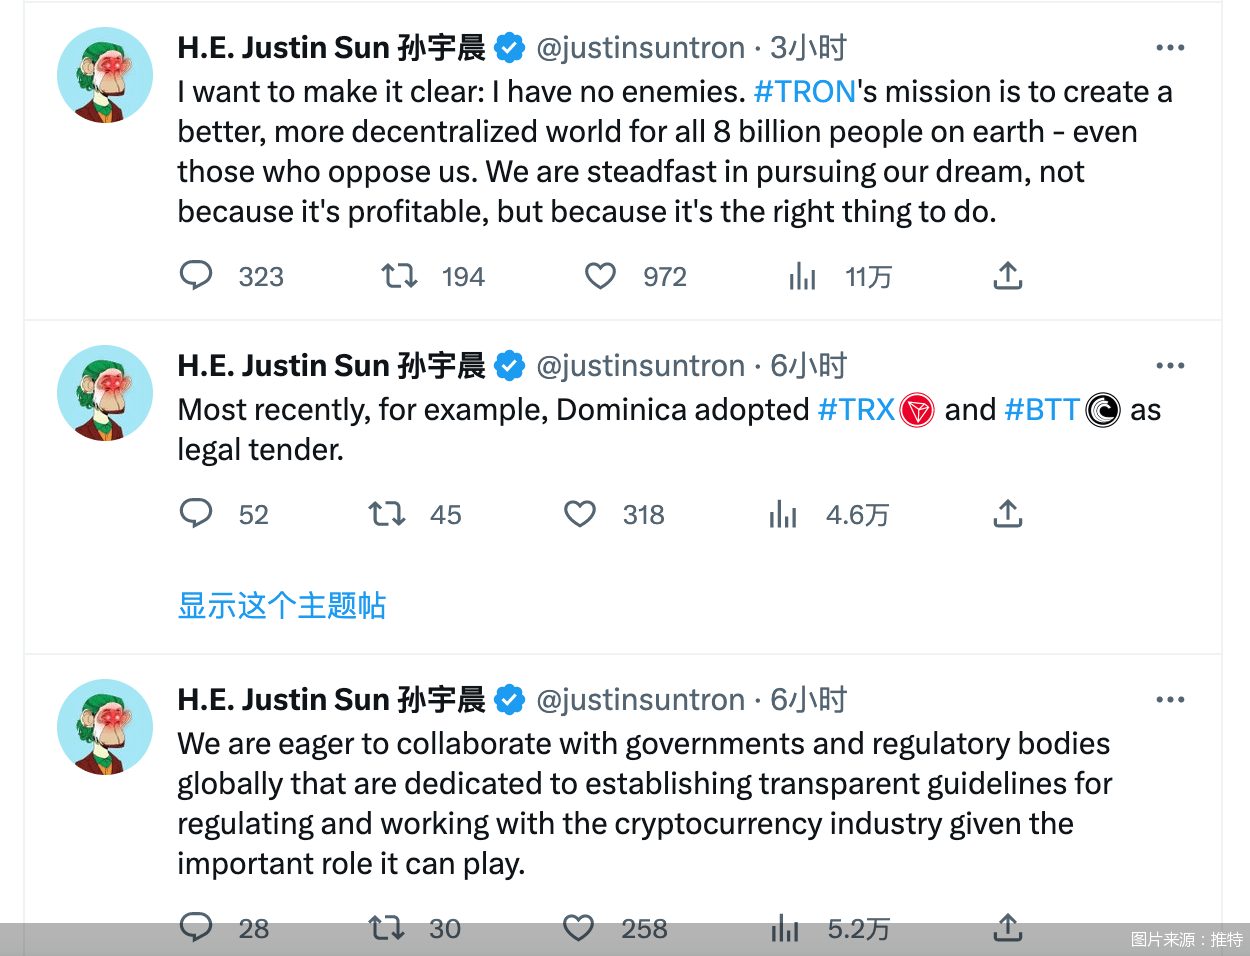Open Justin Sun's avatar on first tweet

coord(105,75)
